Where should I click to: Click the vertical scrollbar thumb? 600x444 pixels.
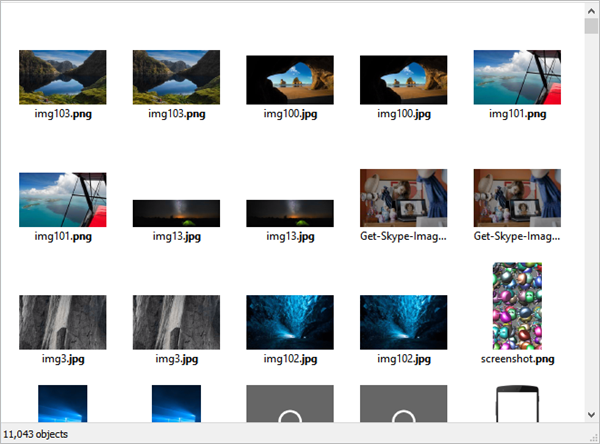tap(591, 26)
